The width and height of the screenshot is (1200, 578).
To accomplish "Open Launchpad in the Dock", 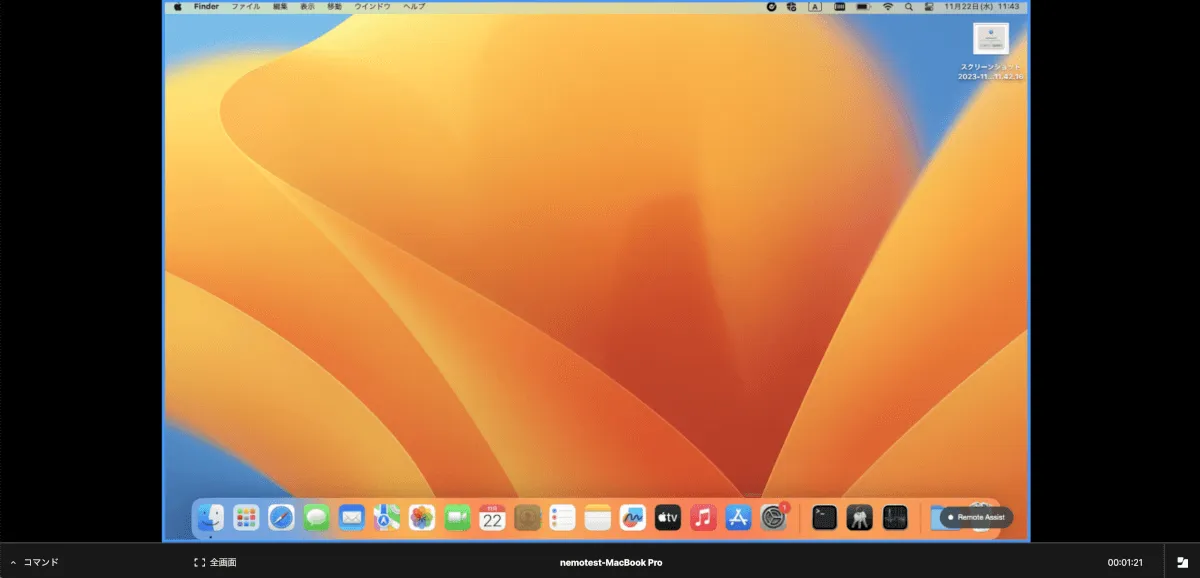I will tap(246, 517).
